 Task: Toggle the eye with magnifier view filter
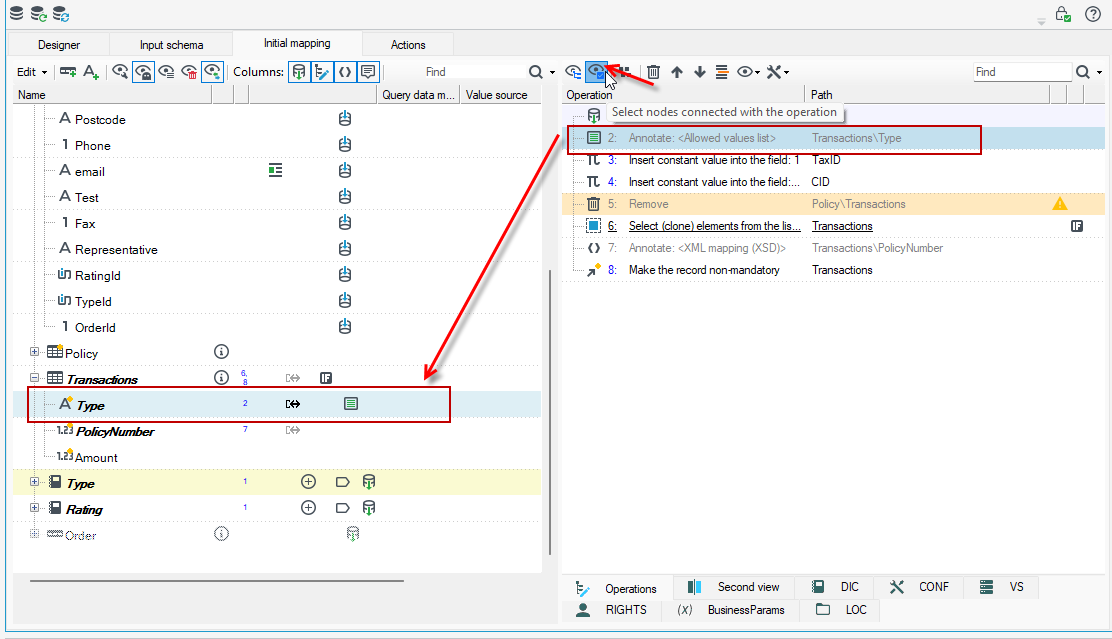(120, 72)
